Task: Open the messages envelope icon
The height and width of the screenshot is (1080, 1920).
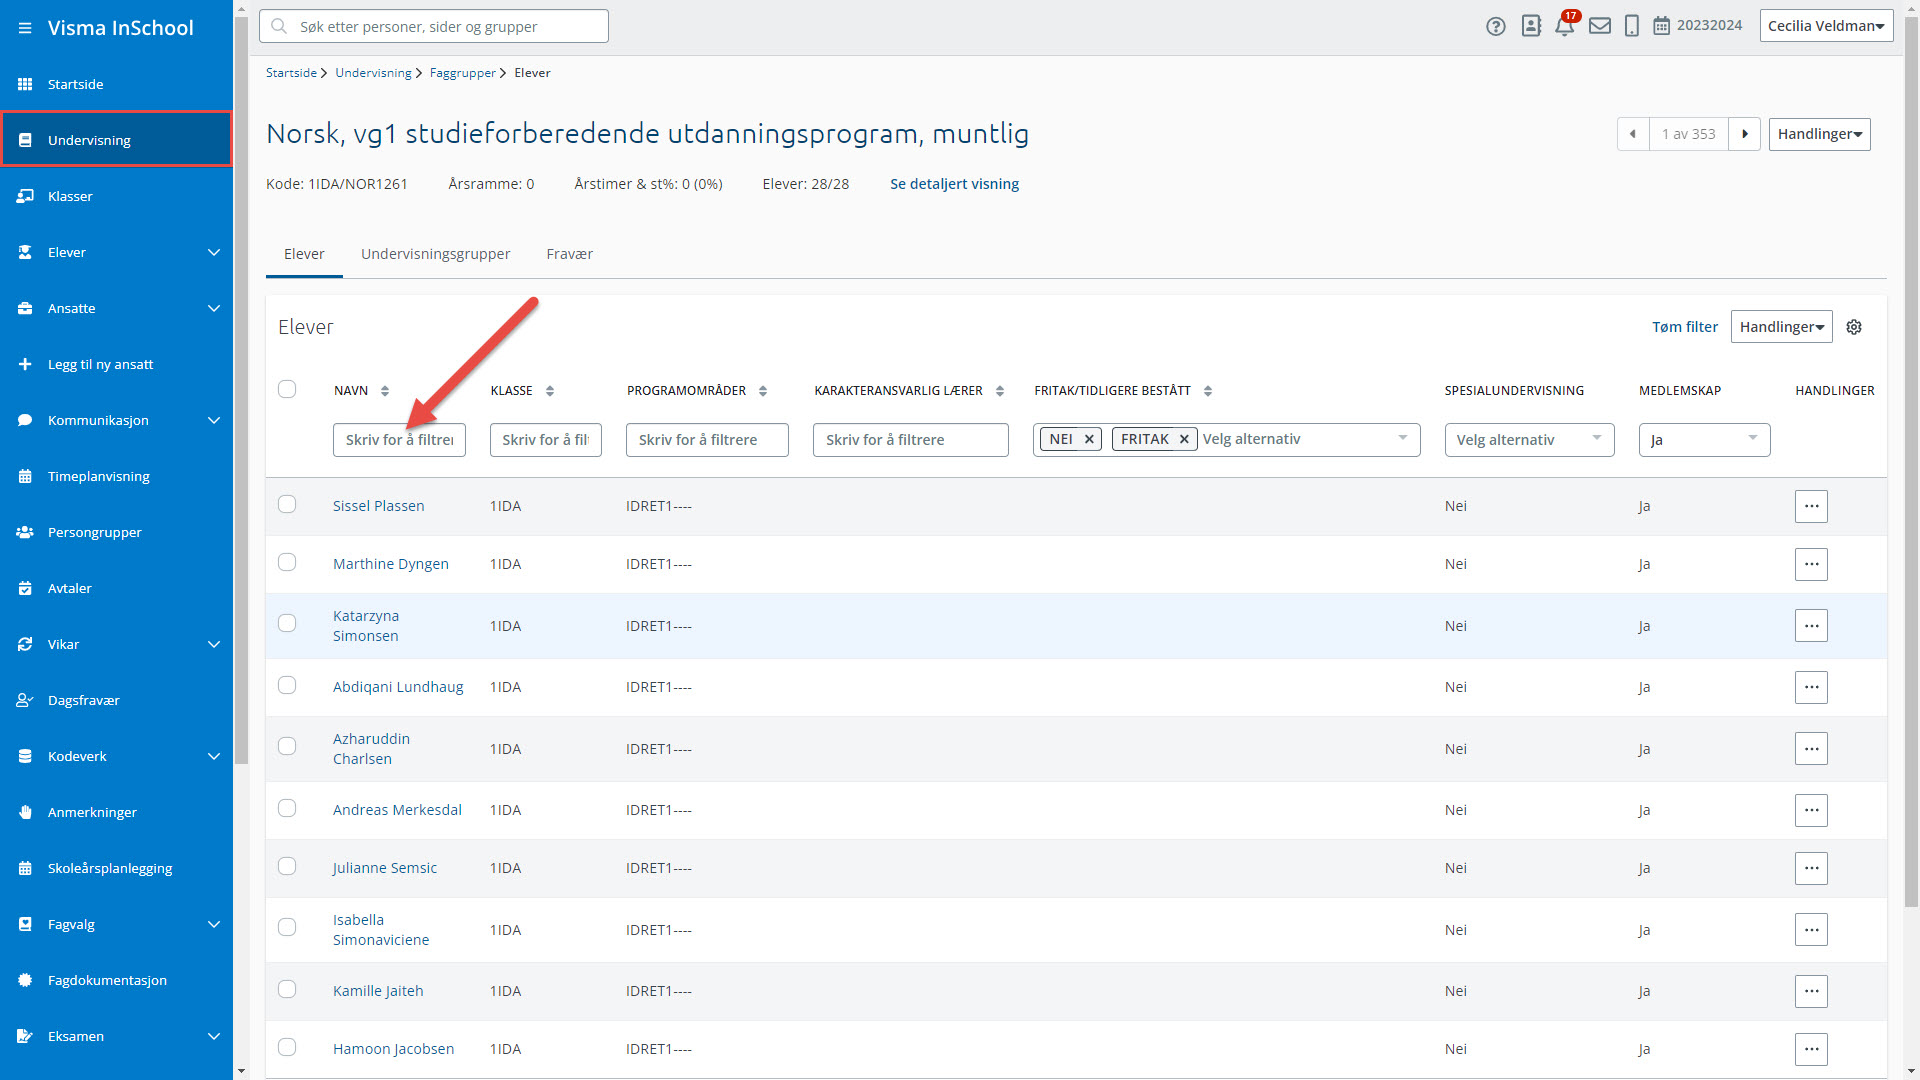Action: point(1600,26)
